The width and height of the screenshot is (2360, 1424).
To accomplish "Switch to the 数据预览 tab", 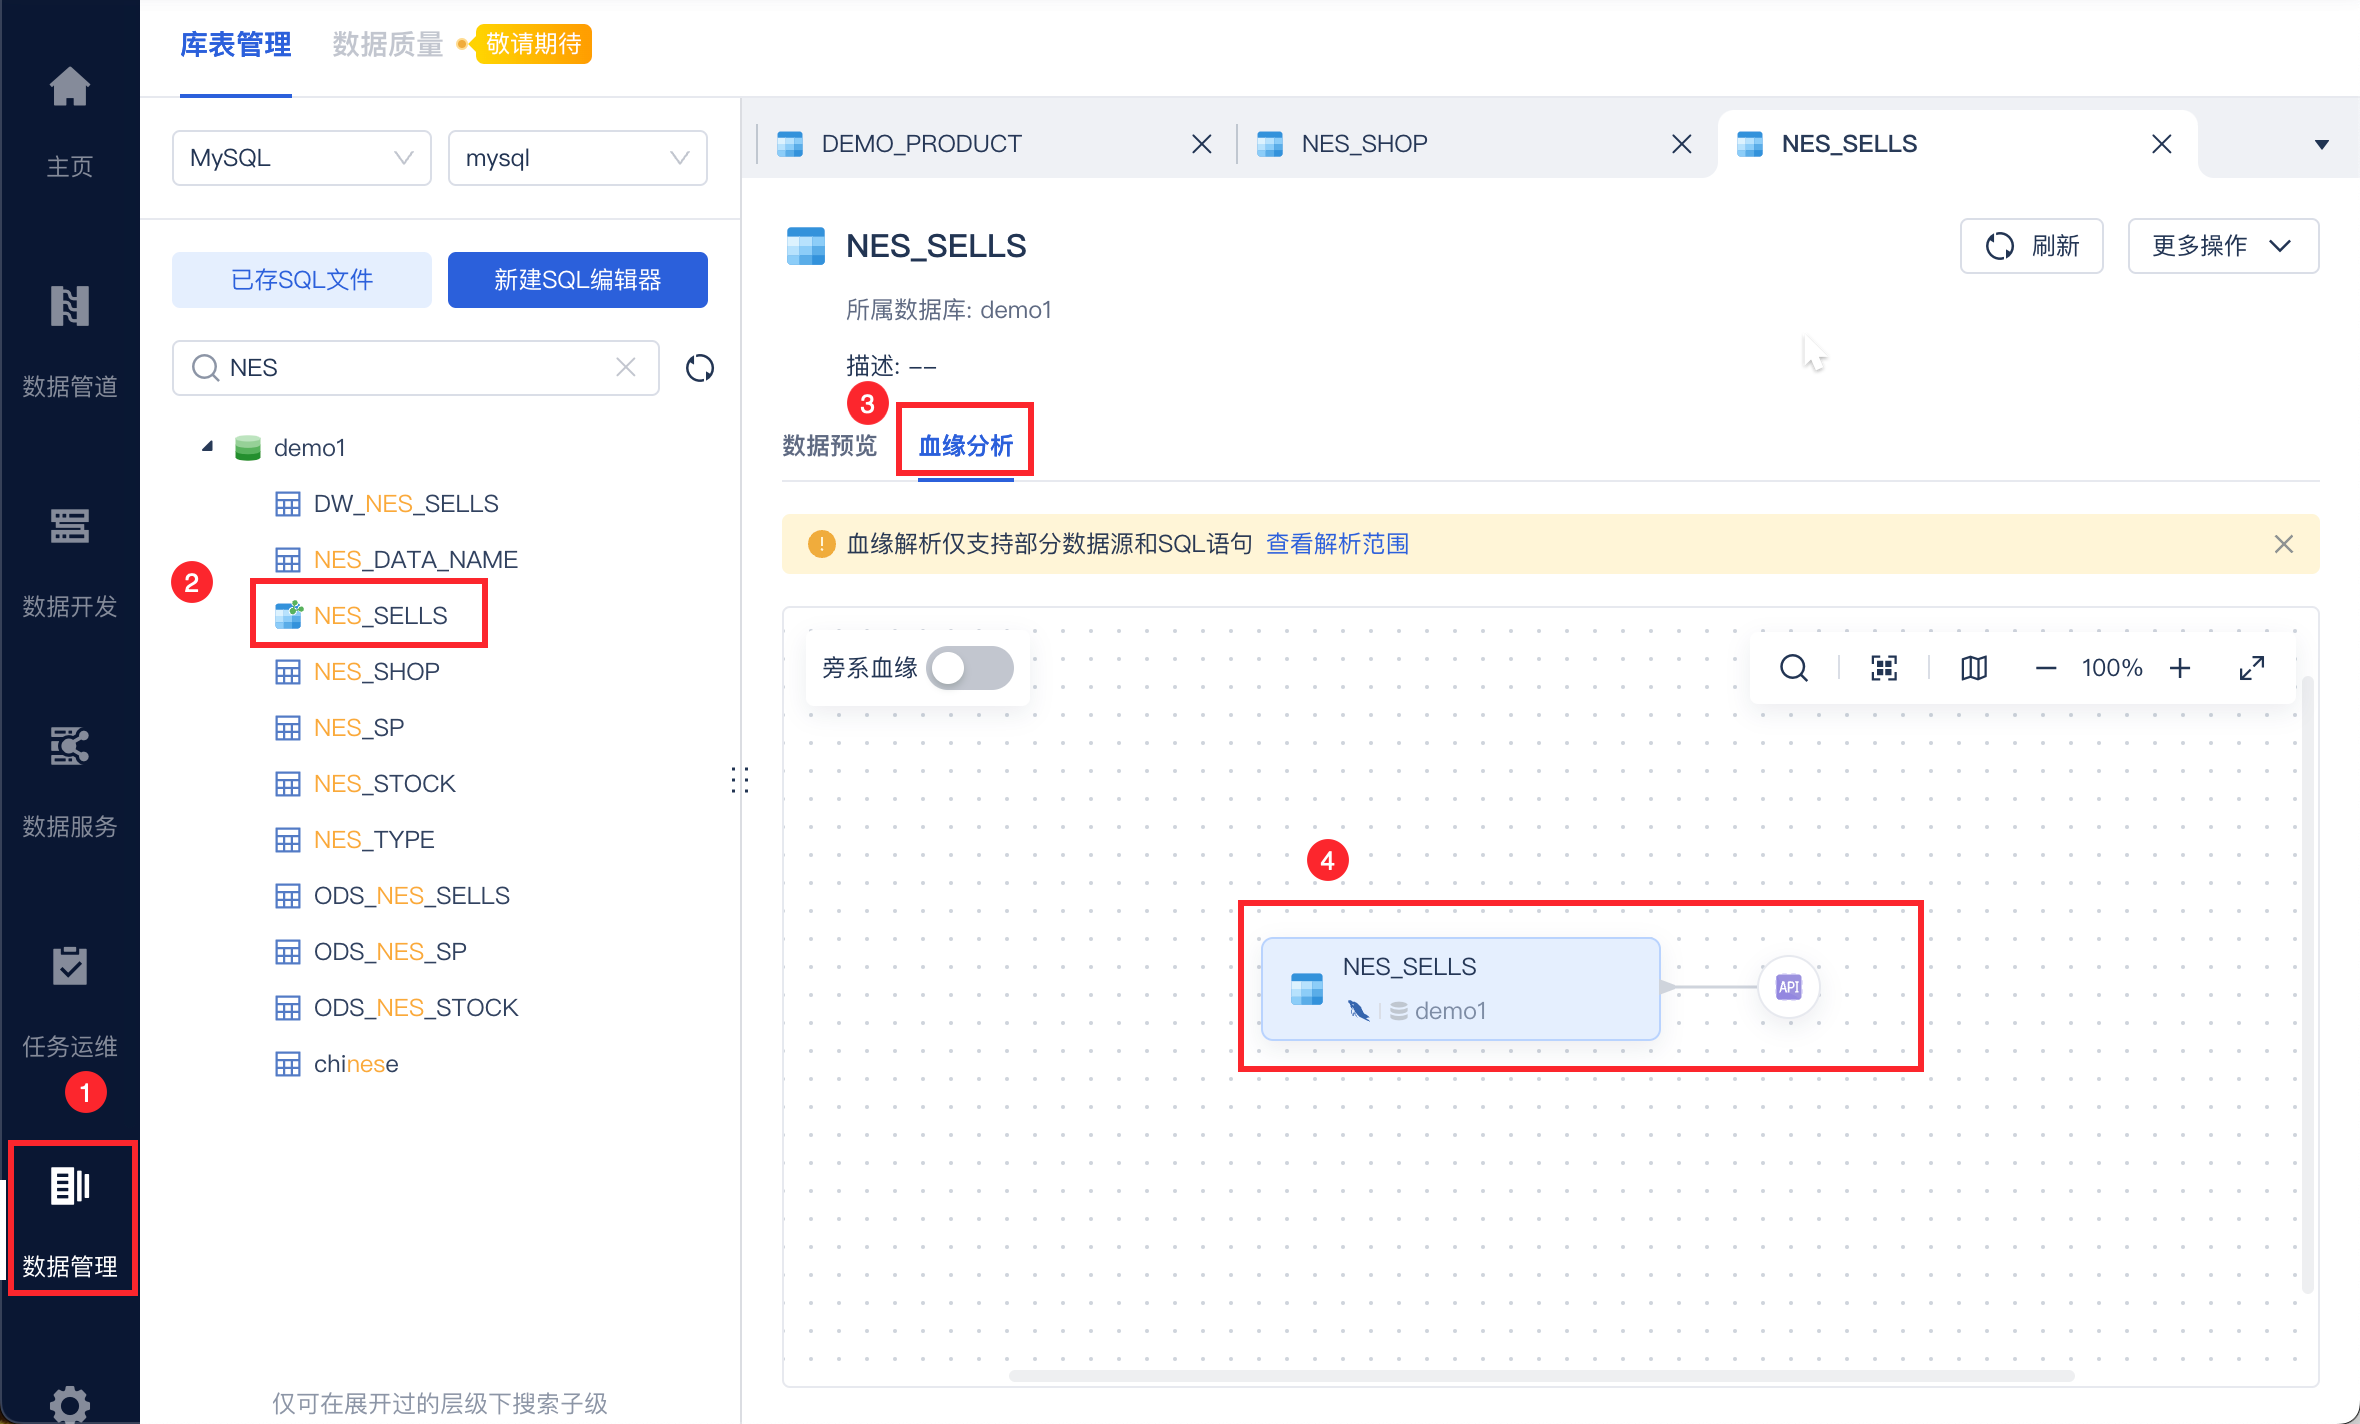I will 829,445.
